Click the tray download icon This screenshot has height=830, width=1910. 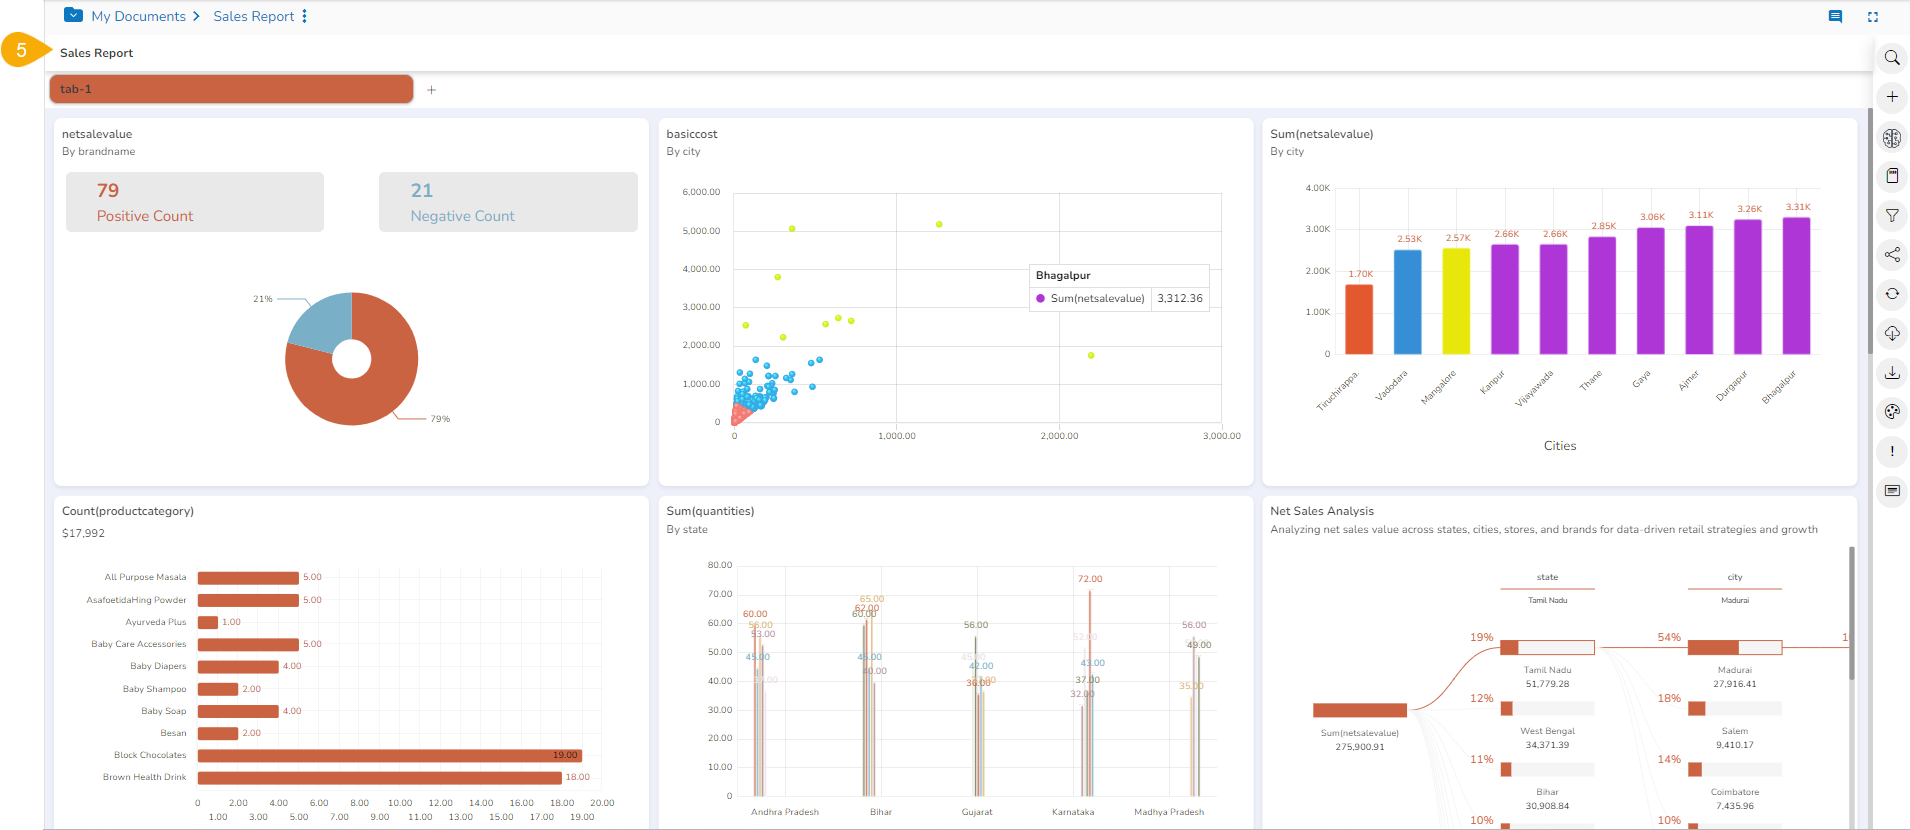coord(1892,373)
